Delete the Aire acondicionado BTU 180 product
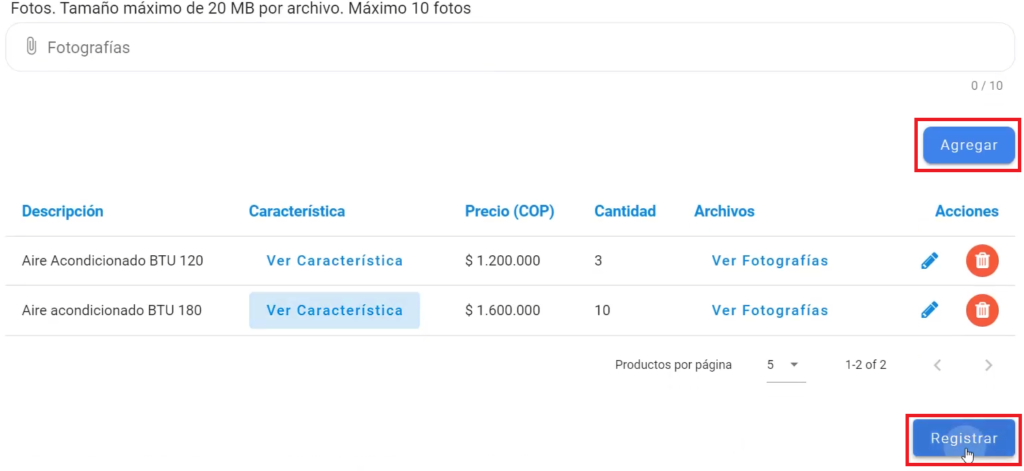Screen dimensions: 1024x471 coord(982,310)
